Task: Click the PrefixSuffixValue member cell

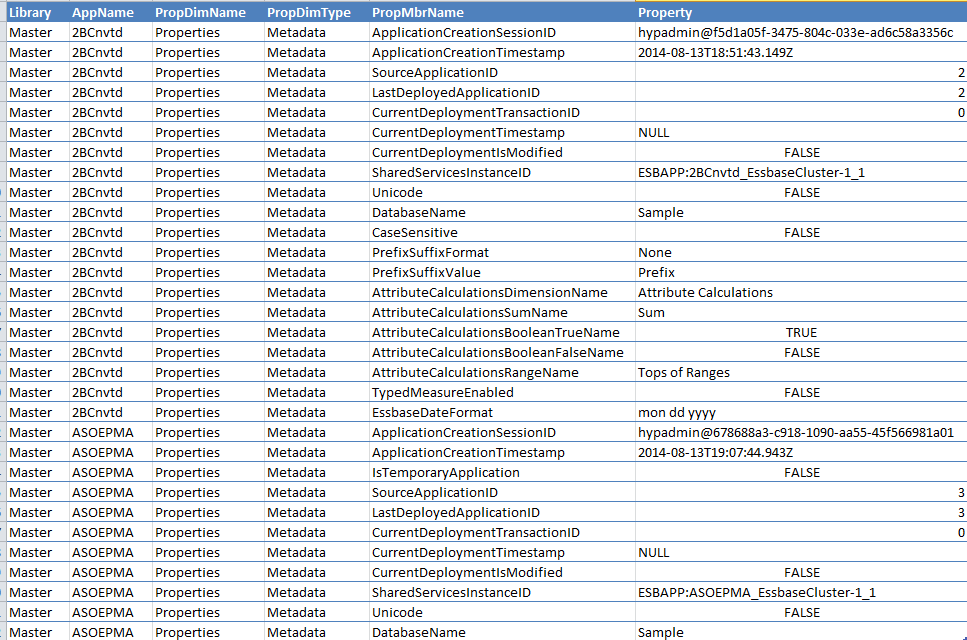Action: pyautogui.click(x=502, y=273)
